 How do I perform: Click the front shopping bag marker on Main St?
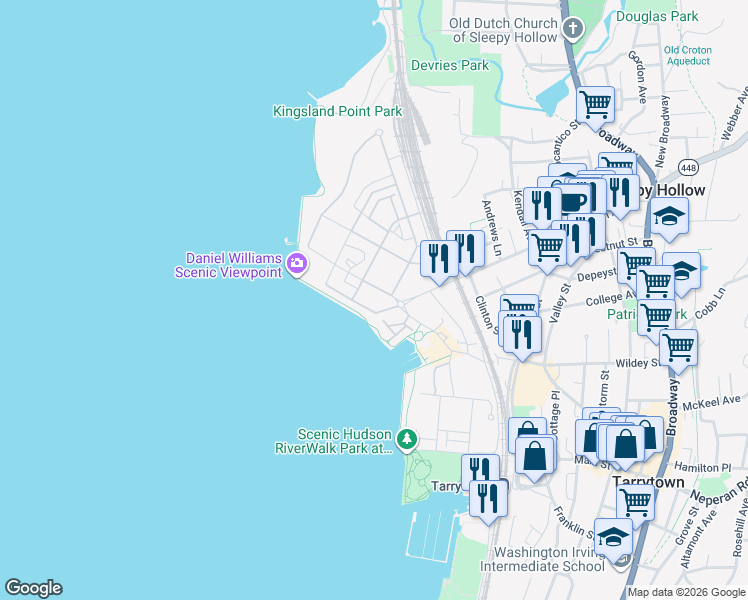(x=625, y=445)
